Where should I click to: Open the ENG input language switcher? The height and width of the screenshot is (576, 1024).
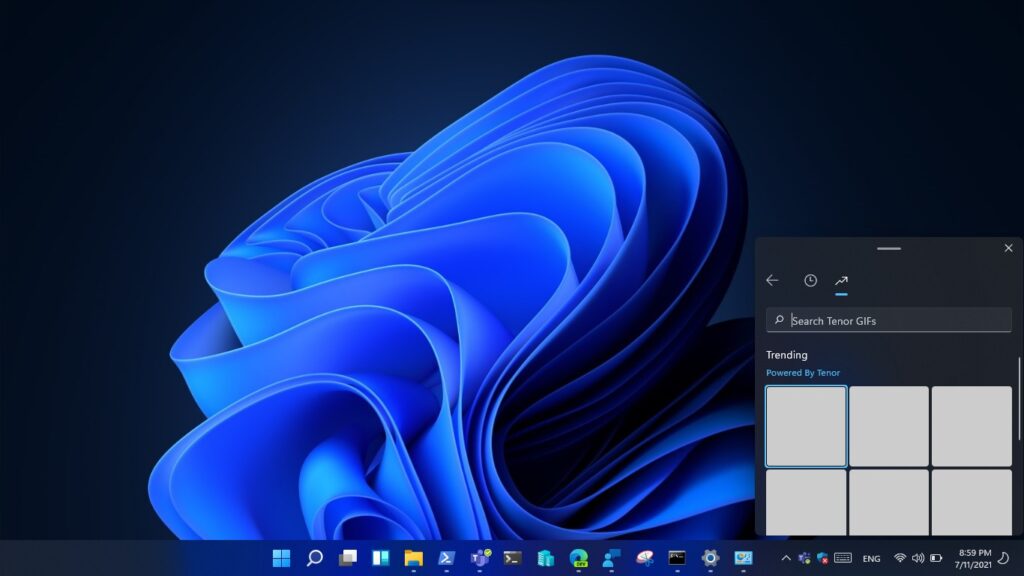[871, 558]
